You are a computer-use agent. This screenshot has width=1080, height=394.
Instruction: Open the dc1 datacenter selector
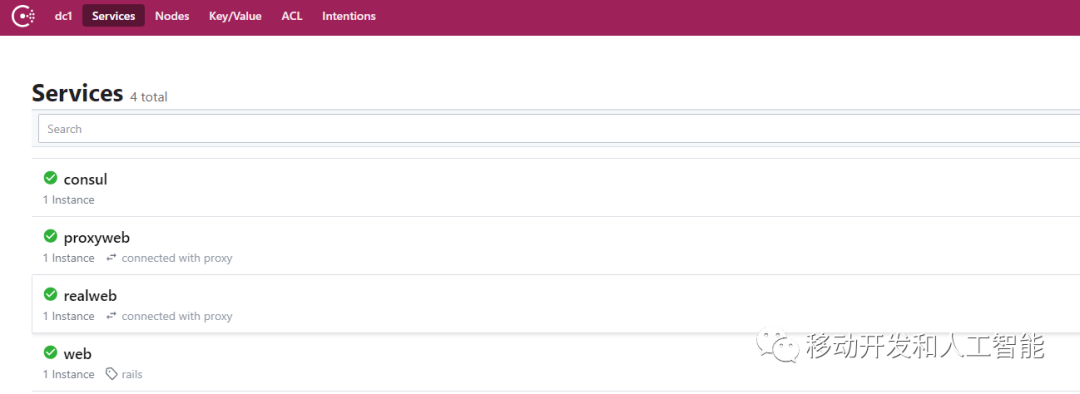[63, 16]
